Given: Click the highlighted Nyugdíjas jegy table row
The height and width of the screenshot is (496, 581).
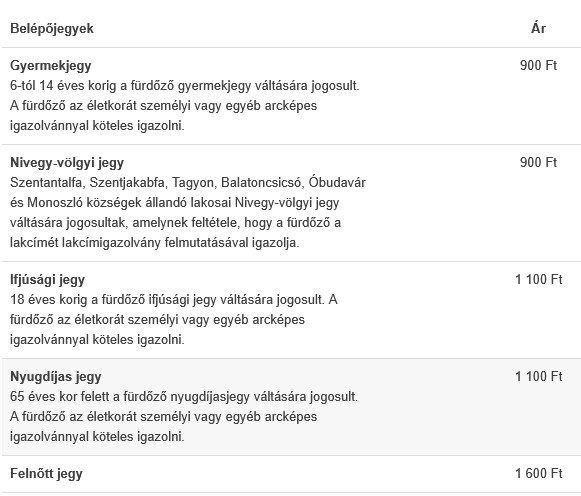Looking at the screenshot, I should click(x=291, y=407).
